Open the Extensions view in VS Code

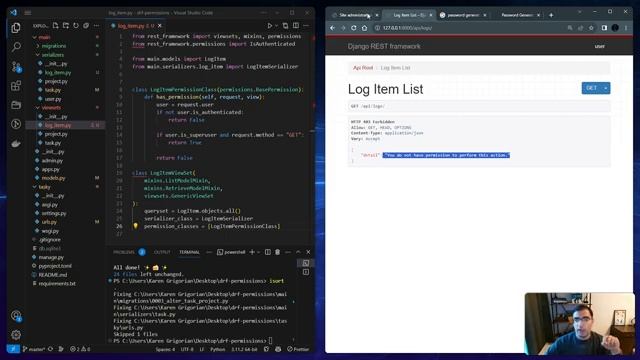(x=16, y=86)
